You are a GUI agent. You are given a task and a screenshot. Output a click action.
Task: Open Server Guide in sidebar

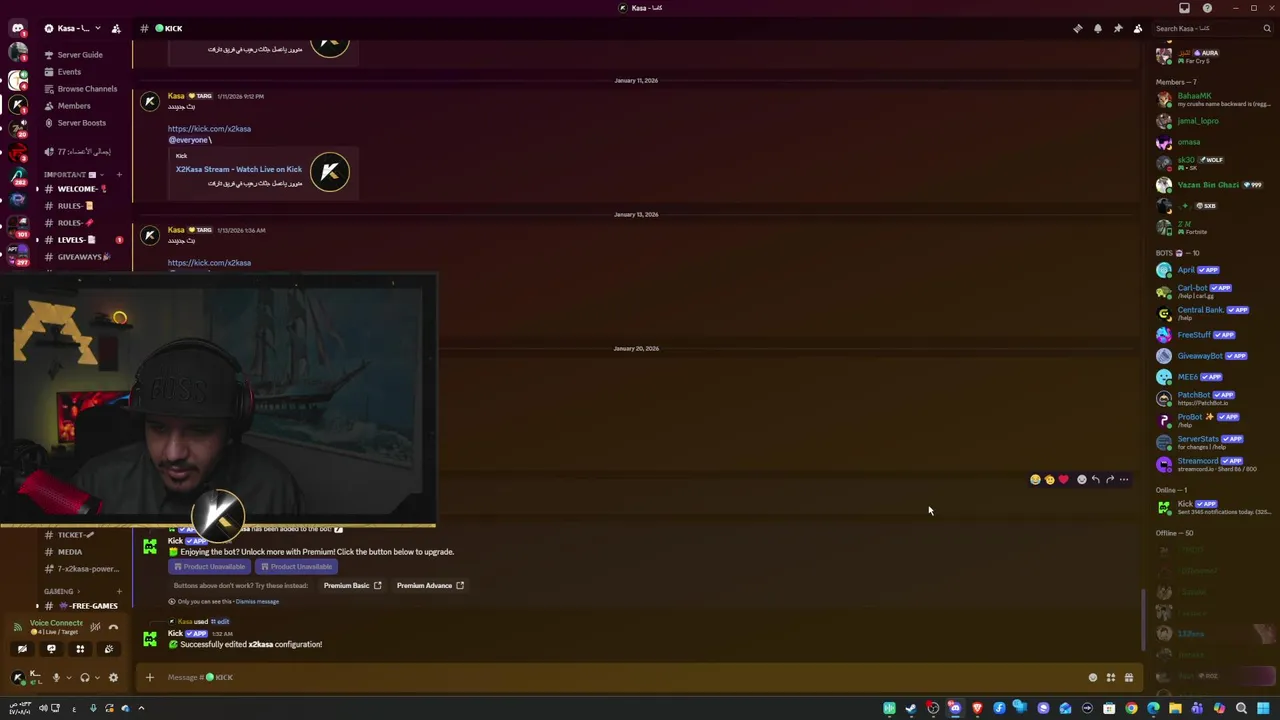(x=80, y=55)
